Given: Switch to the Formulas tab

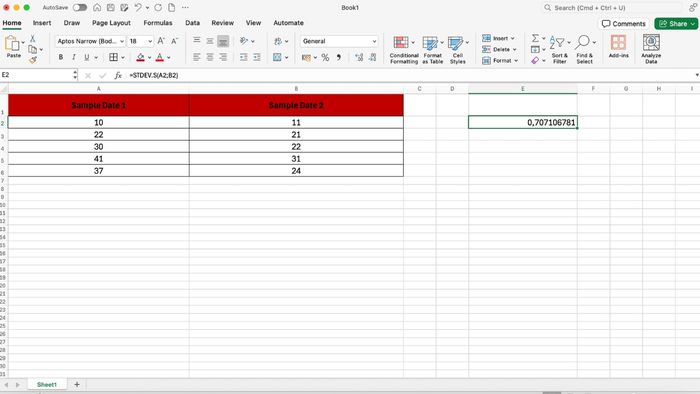Looking at the screenshot, I should [x=158, y=23].
